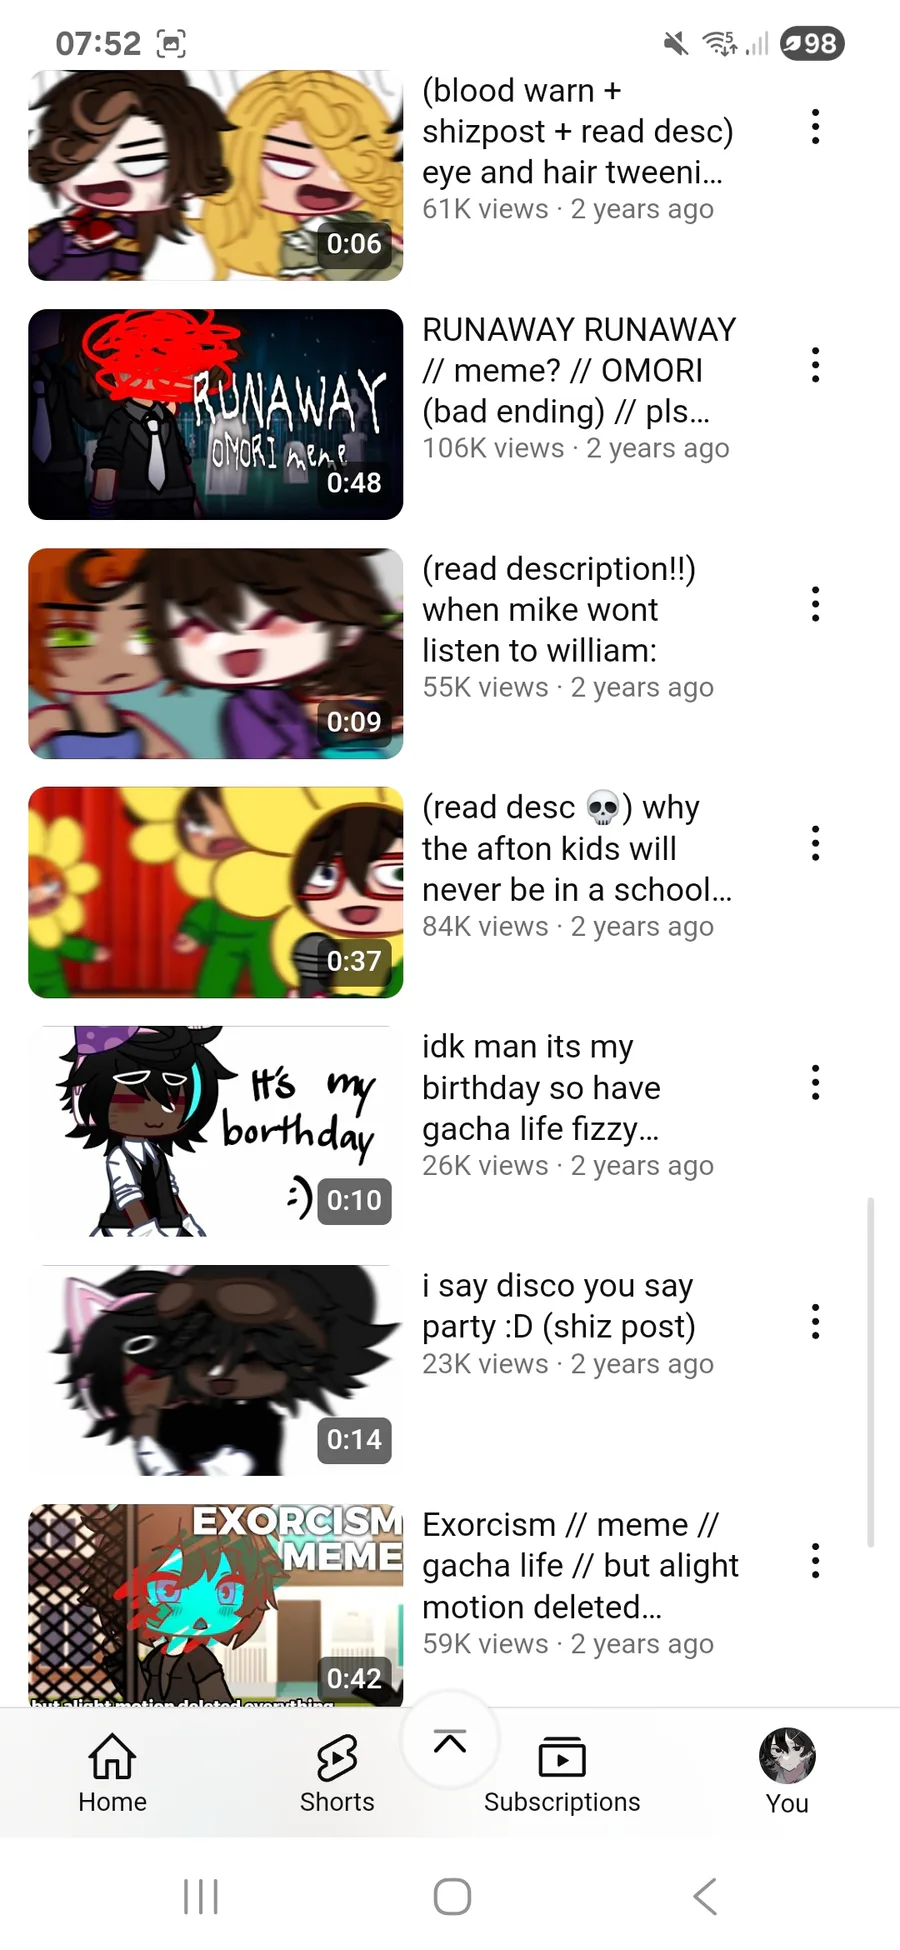Open the Subscriptions tab
Viewport: 900px width, 1950px height.
point(562,1773)
